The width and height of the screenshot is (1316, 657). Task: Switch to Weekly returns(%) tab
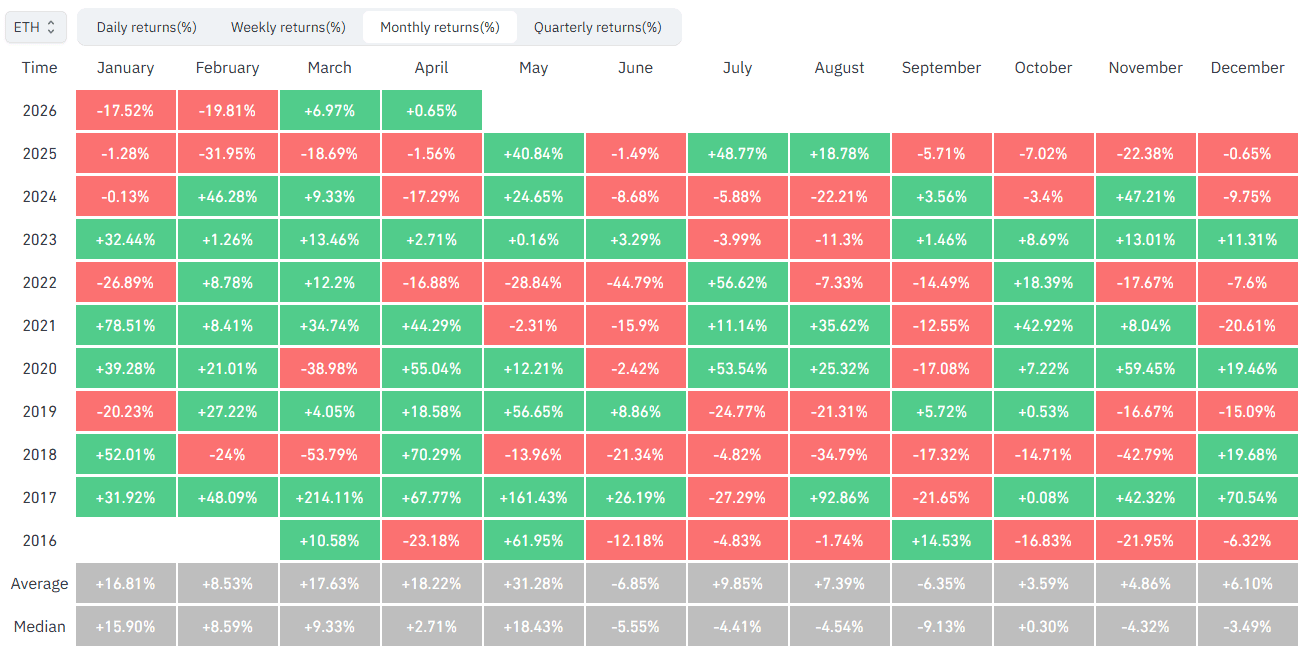pyautogui.click(x=288, y=27)
